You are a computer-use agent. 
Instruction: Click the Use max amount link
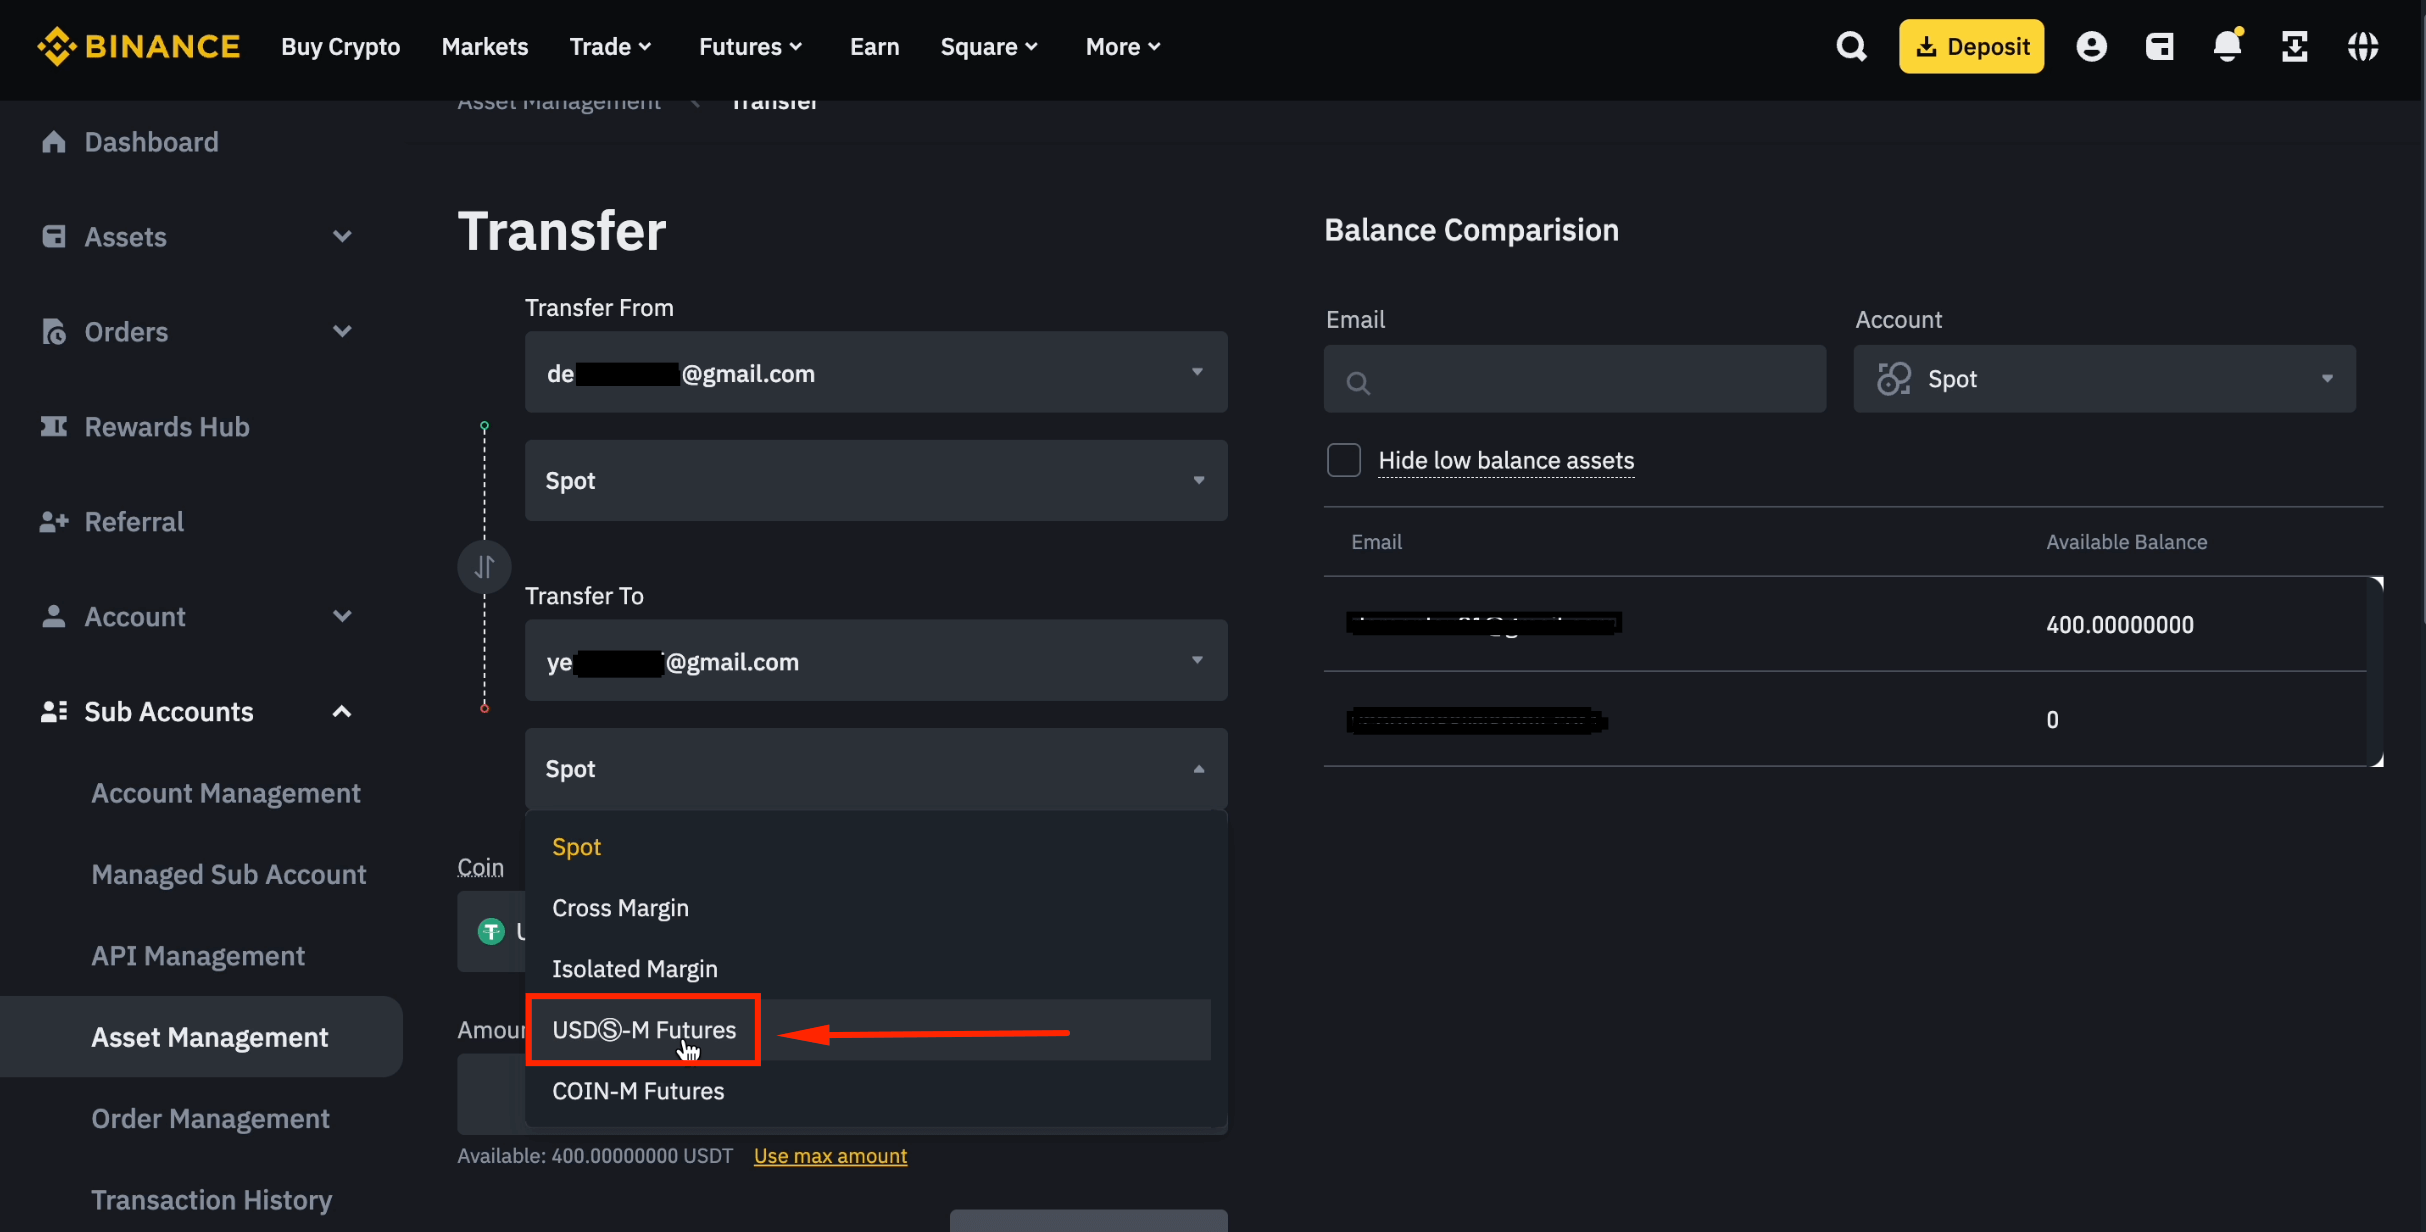pos(830,1156)
